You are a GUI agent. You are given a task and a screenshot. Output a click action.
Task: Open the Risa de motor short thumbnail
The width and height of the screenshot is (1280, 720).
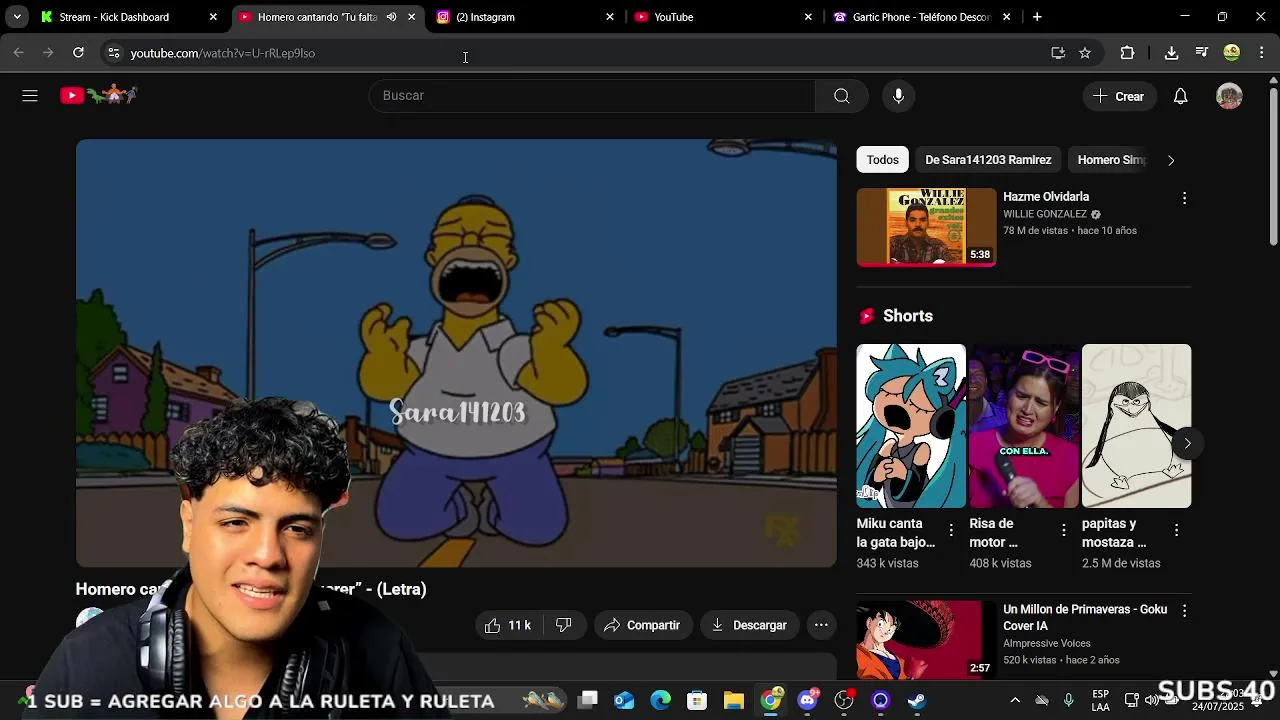1024,426
